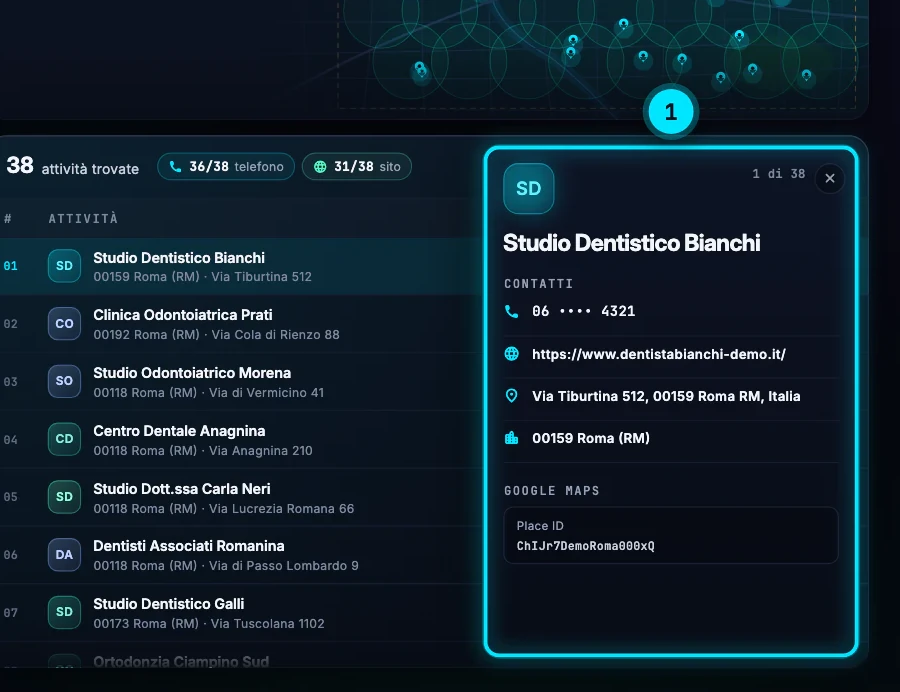Click the CO badge for Clinica Odontoiatrica Prati
900x692 pixels.
point(64,324)
